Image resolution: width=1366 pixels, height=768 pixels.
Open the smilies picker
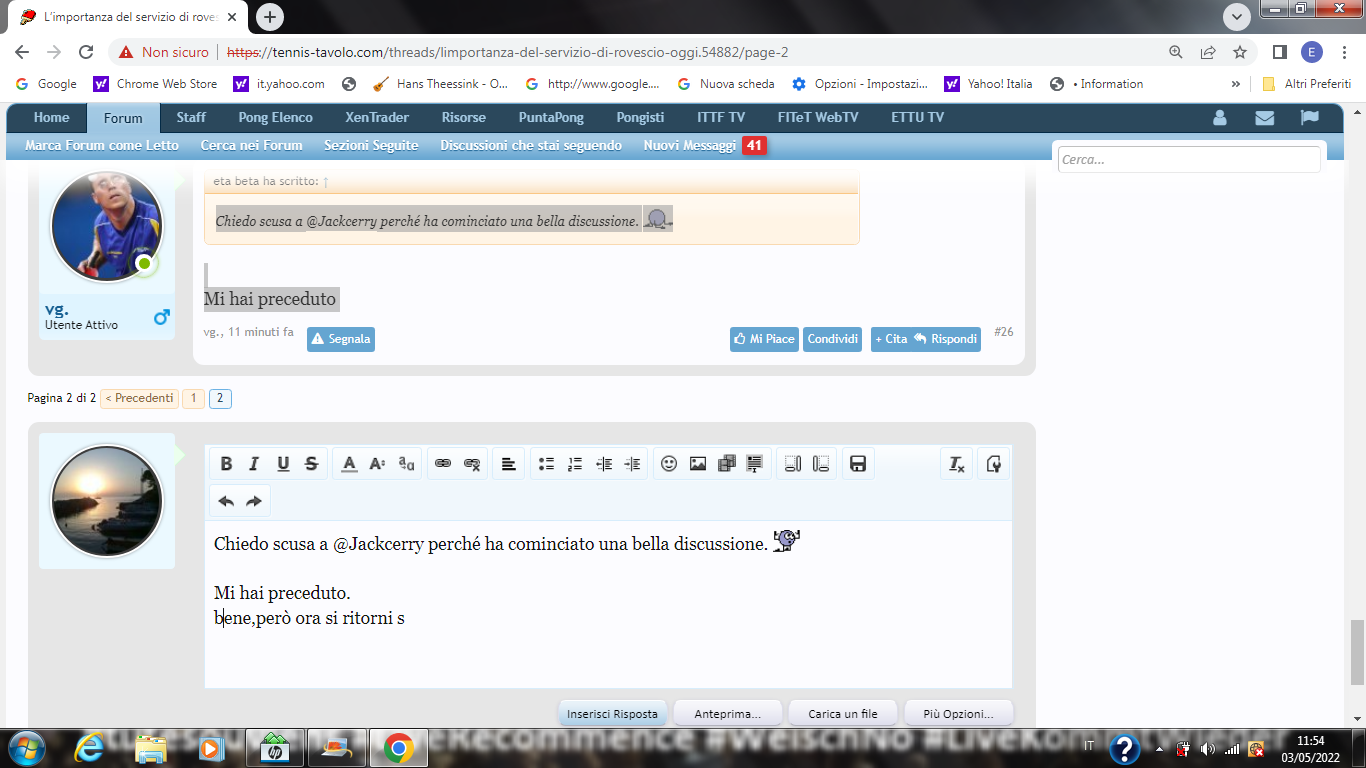click(669, 464)
